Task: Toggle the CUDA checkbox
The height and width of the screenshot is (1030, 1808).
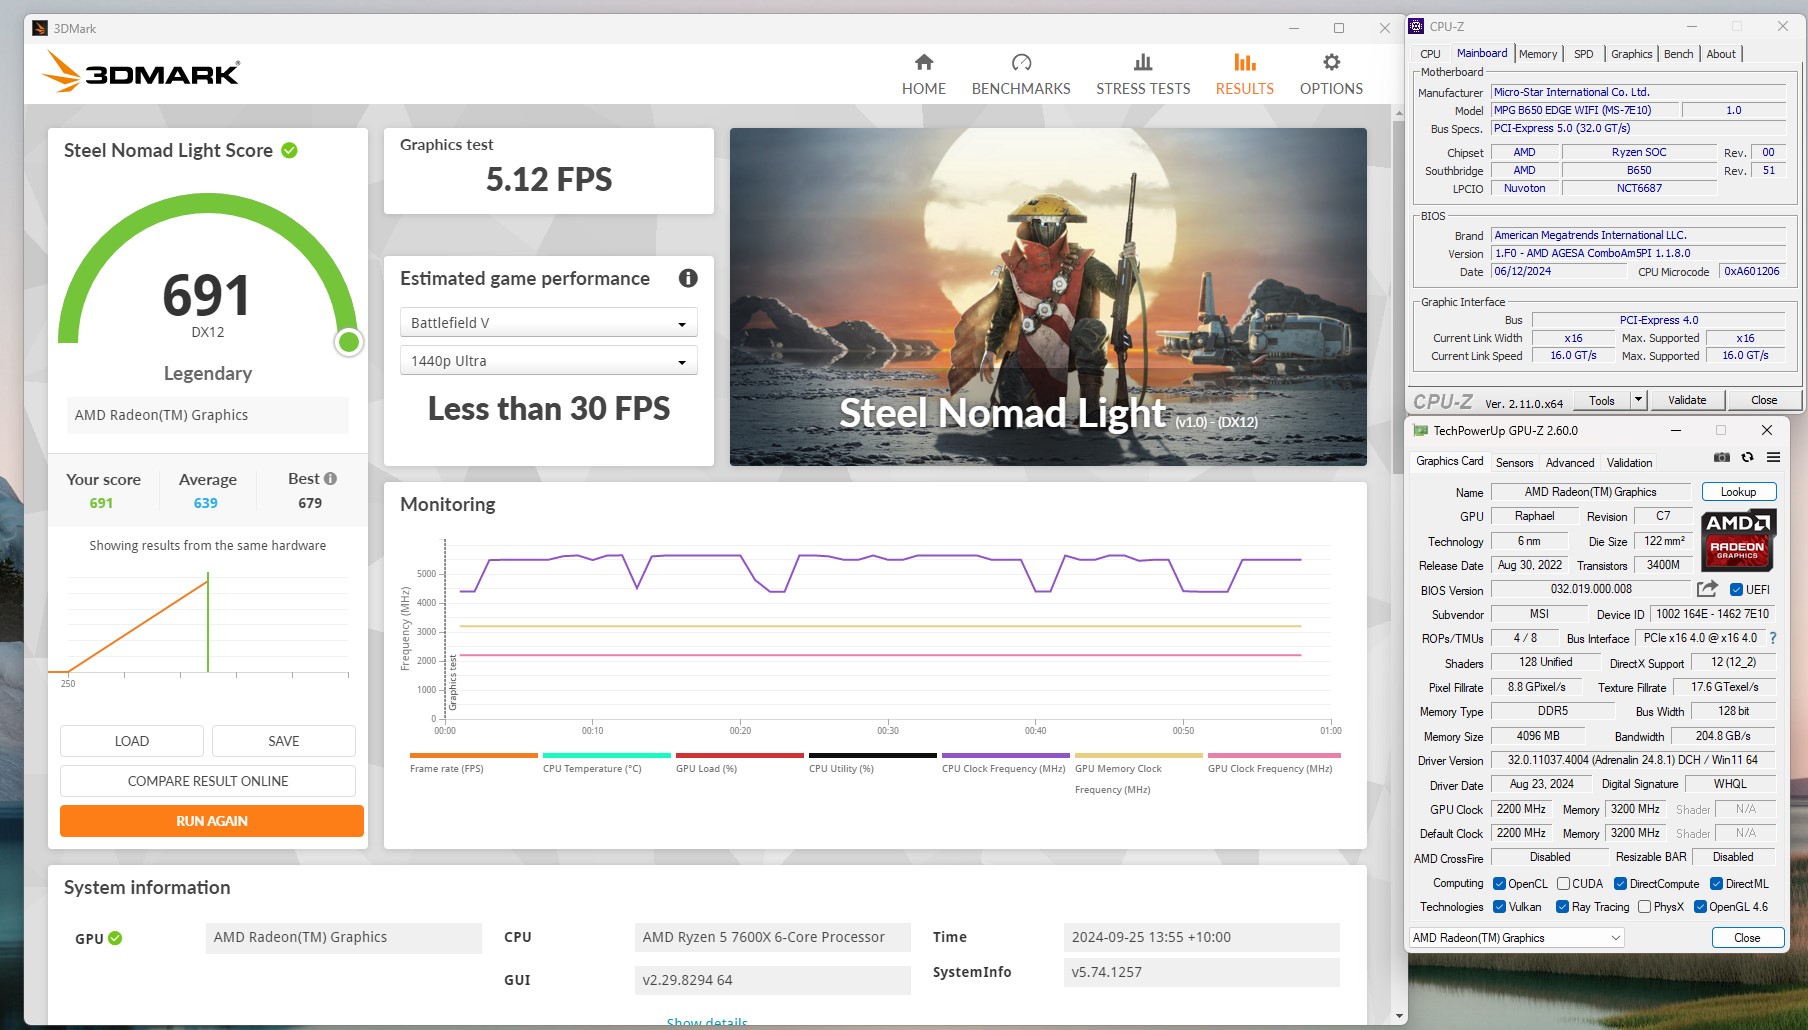Action: coord(1563,884)
